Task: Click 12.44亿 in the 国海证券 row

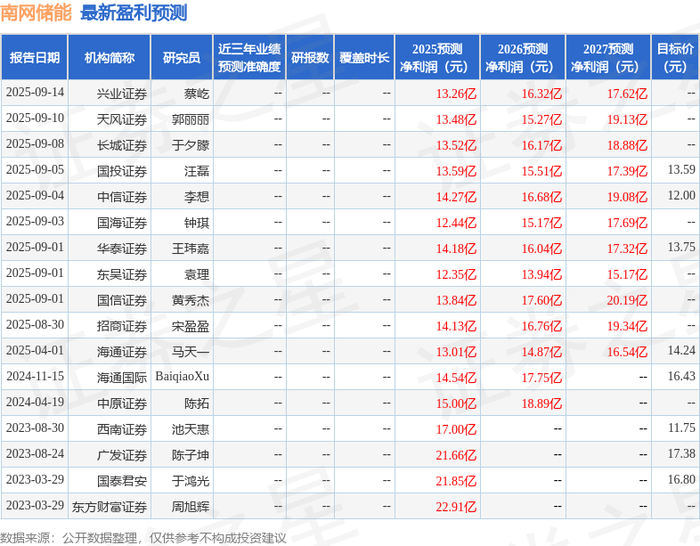Action: [x=456, y=223]
